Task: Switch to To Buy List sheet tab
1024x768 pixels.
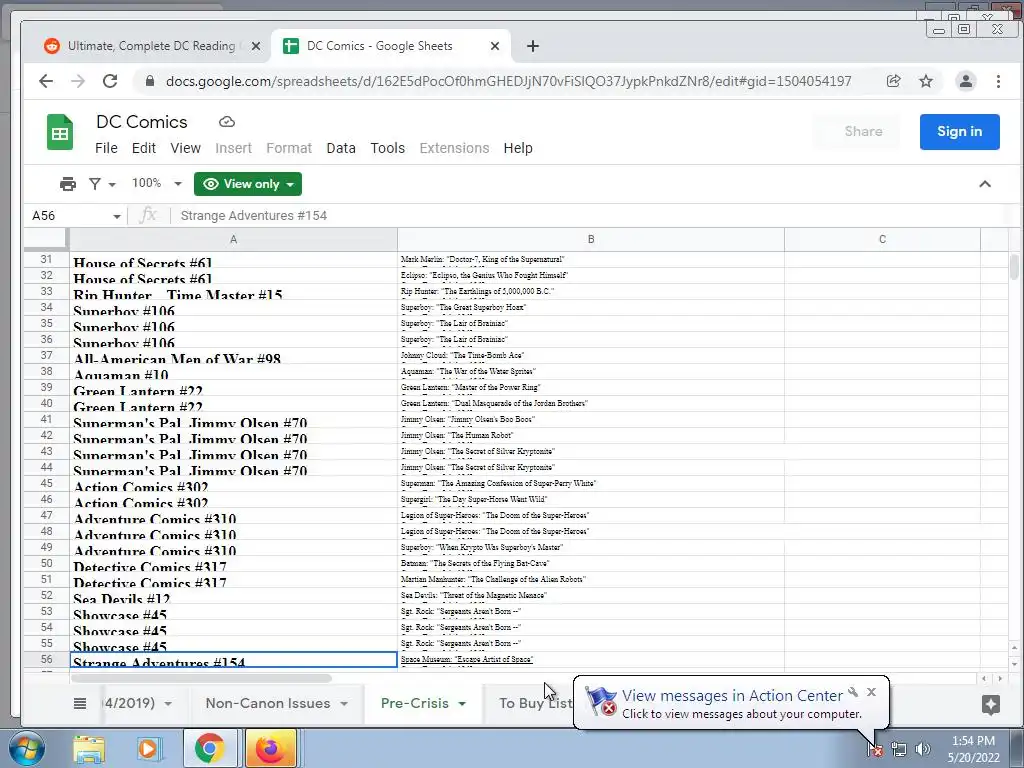Action: tap(536, 703)
